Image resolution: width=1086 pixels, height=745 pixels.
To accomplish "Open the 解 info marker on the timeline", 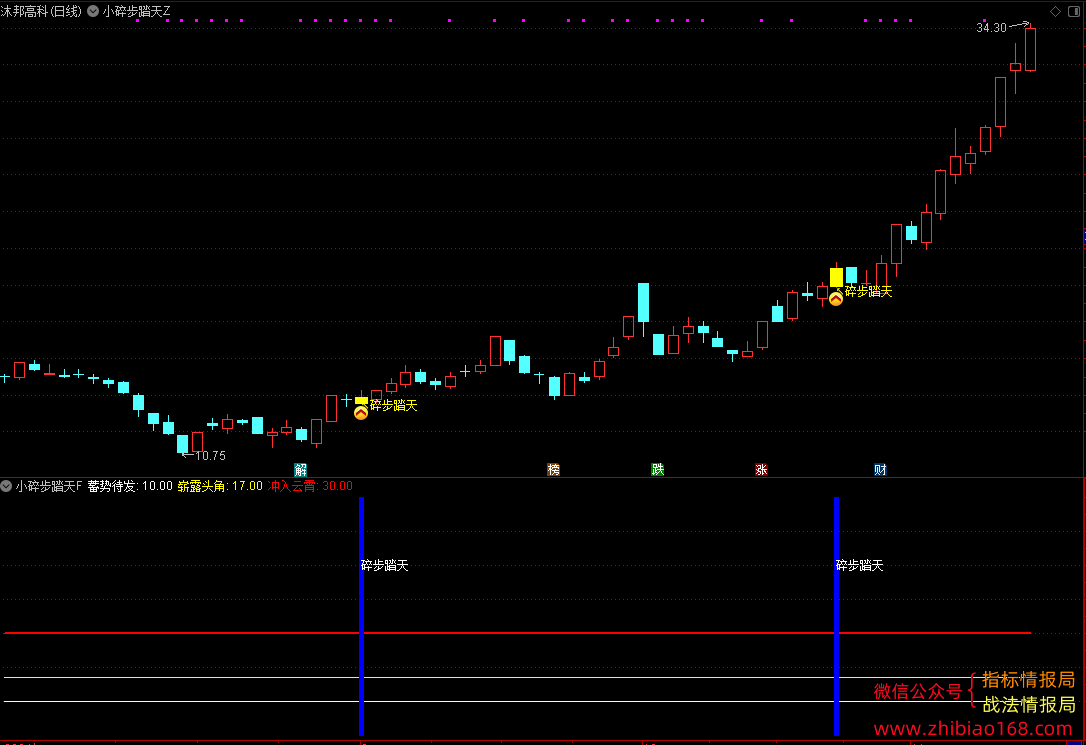I will pos(301,469).
